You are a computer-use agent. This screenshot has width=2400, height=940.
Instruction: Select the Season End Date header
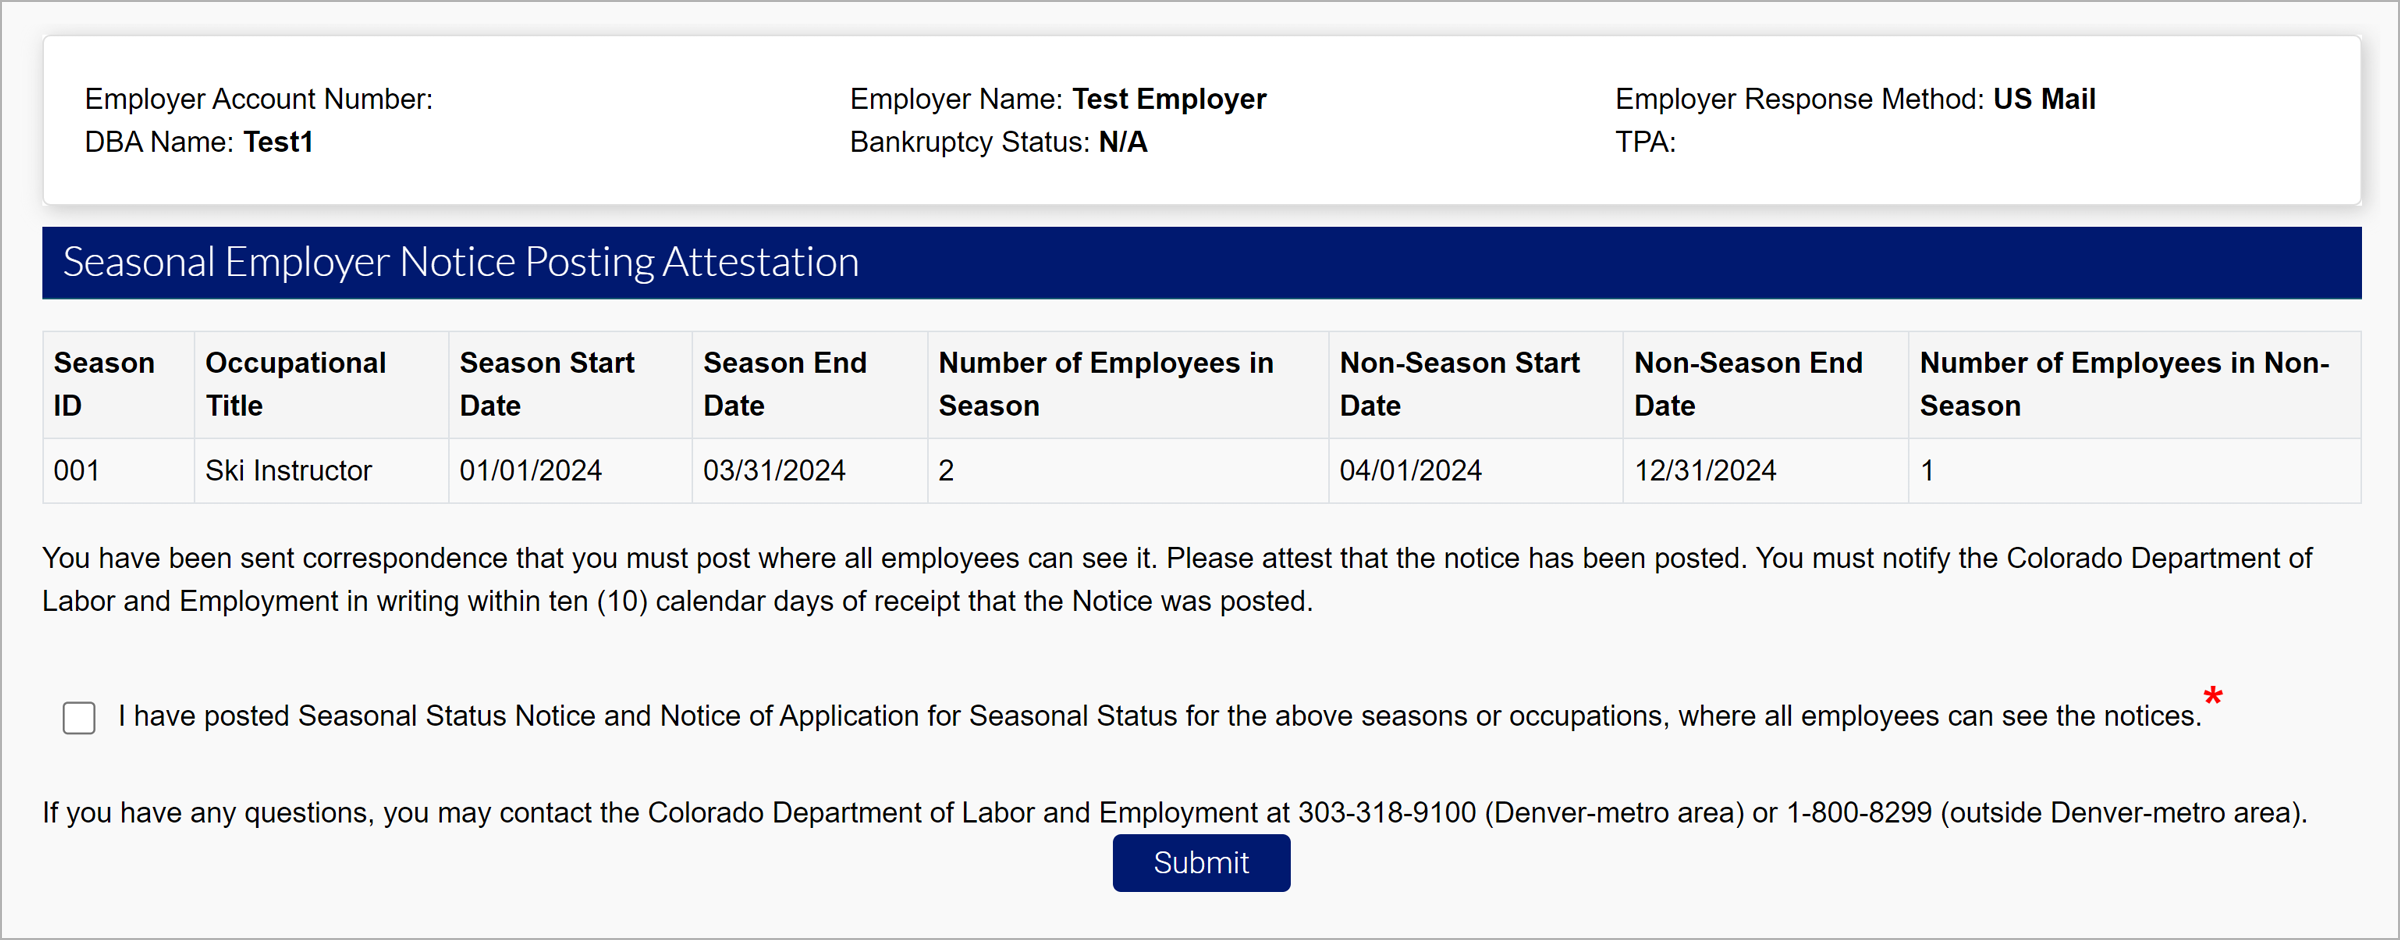[x=784, y=384]
